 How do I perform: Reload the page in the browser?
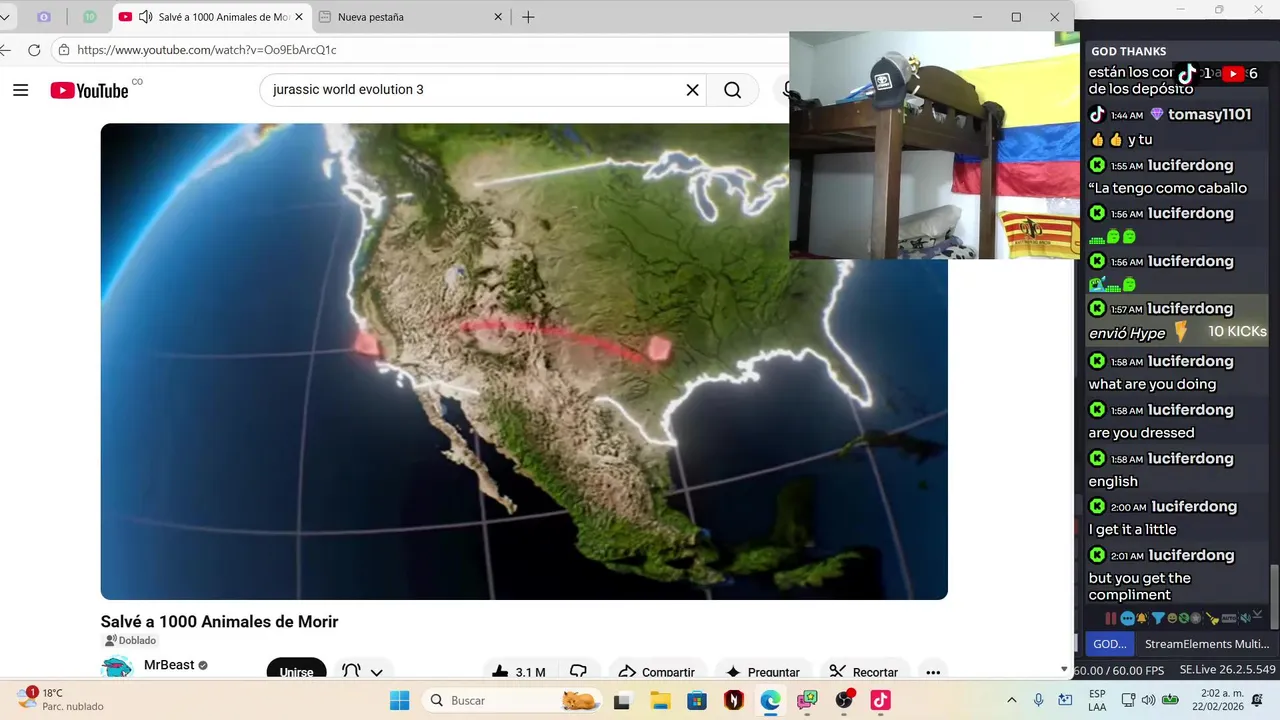coord(34,50)
